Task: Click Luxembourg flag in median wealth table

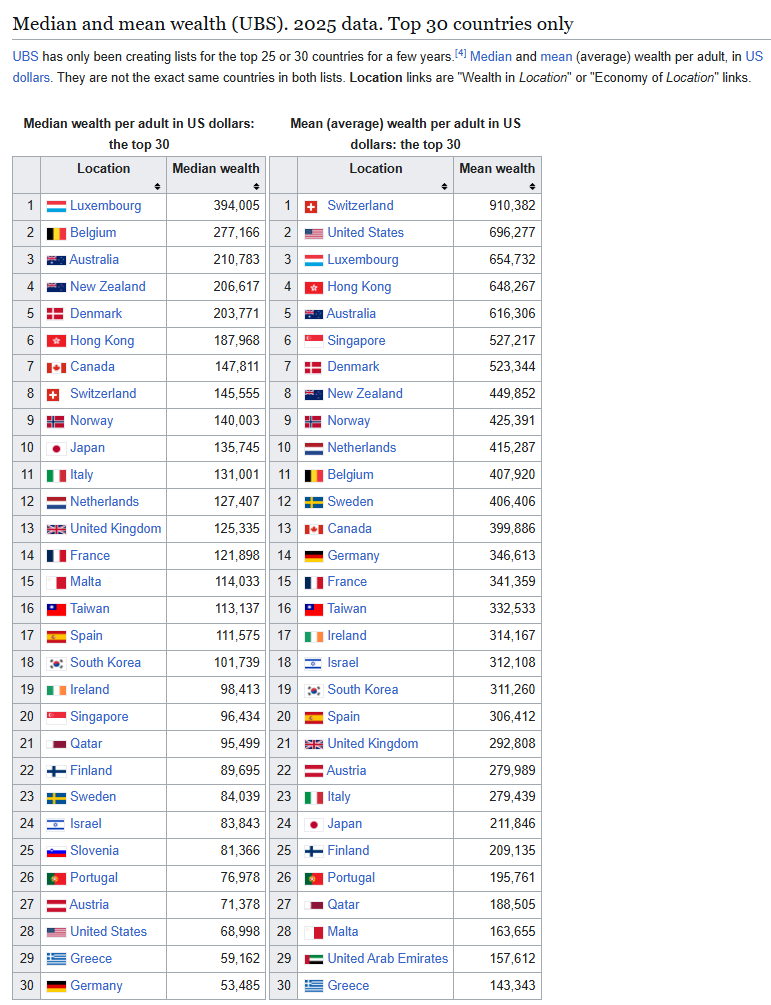Action: (x=56, y=206)
